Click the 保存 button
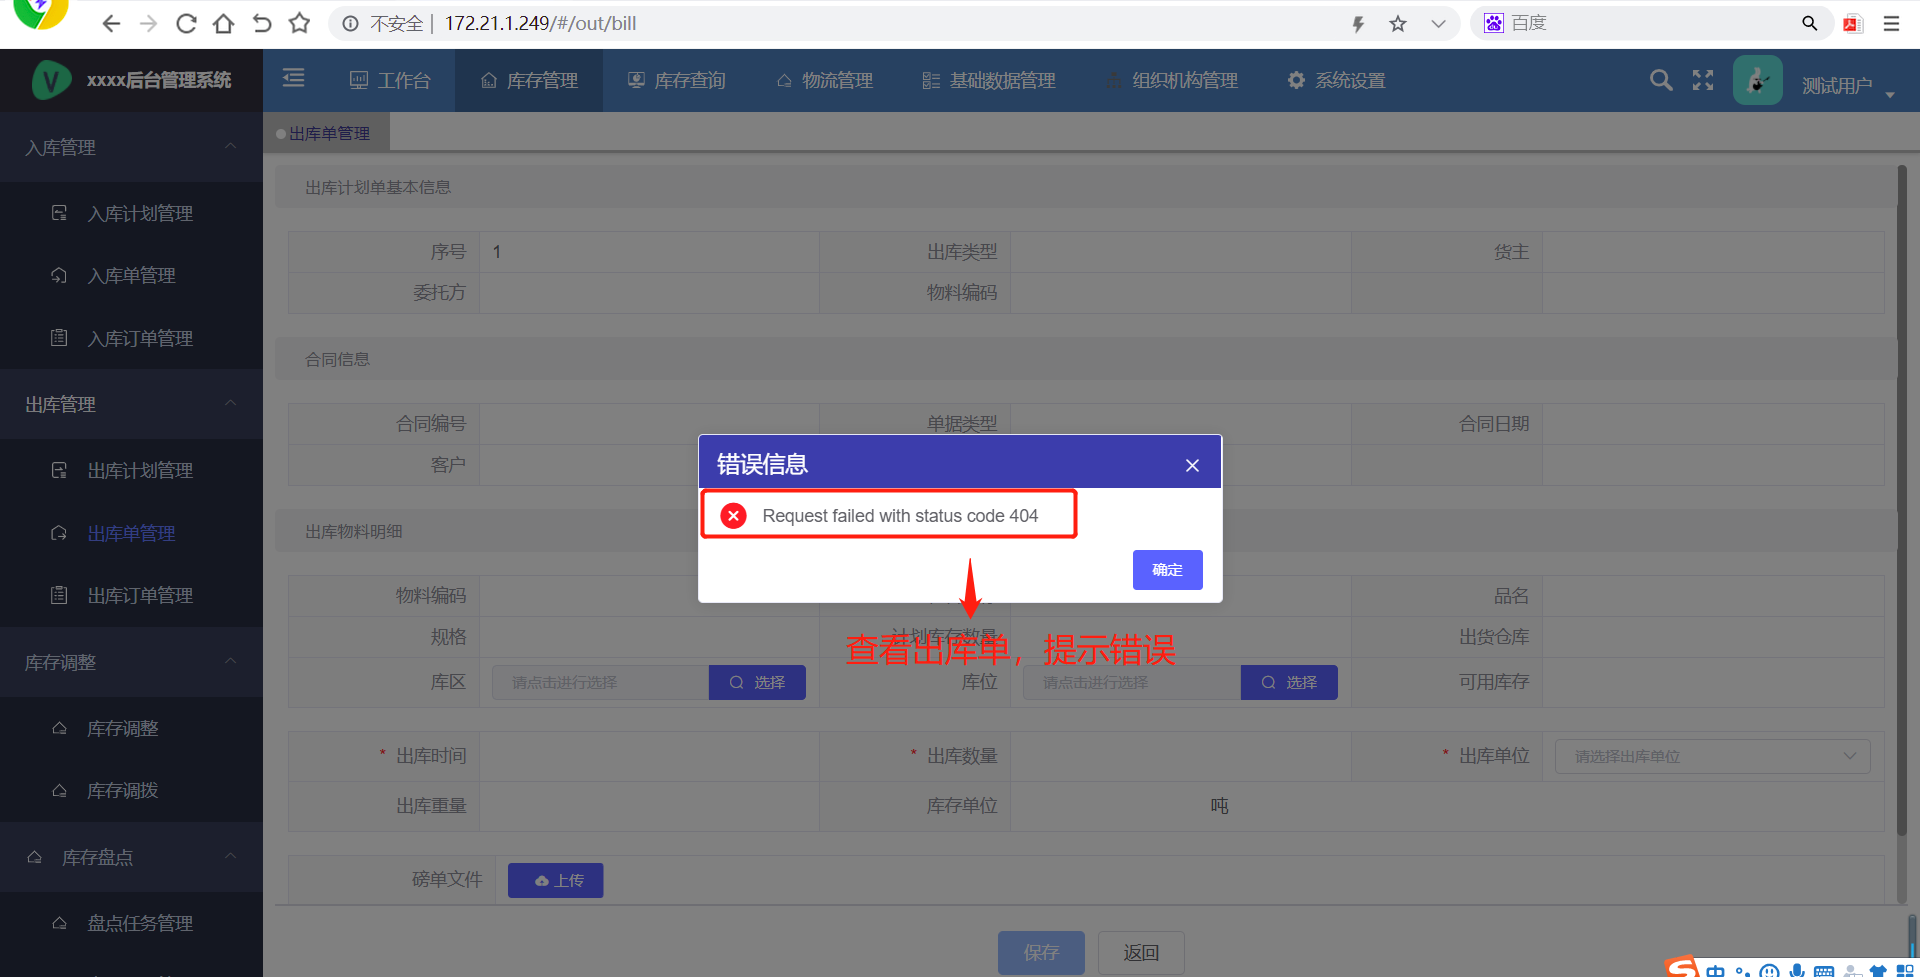Image resolution: width=1920 pixels, height=977 pixels. tap(1041, 953)
